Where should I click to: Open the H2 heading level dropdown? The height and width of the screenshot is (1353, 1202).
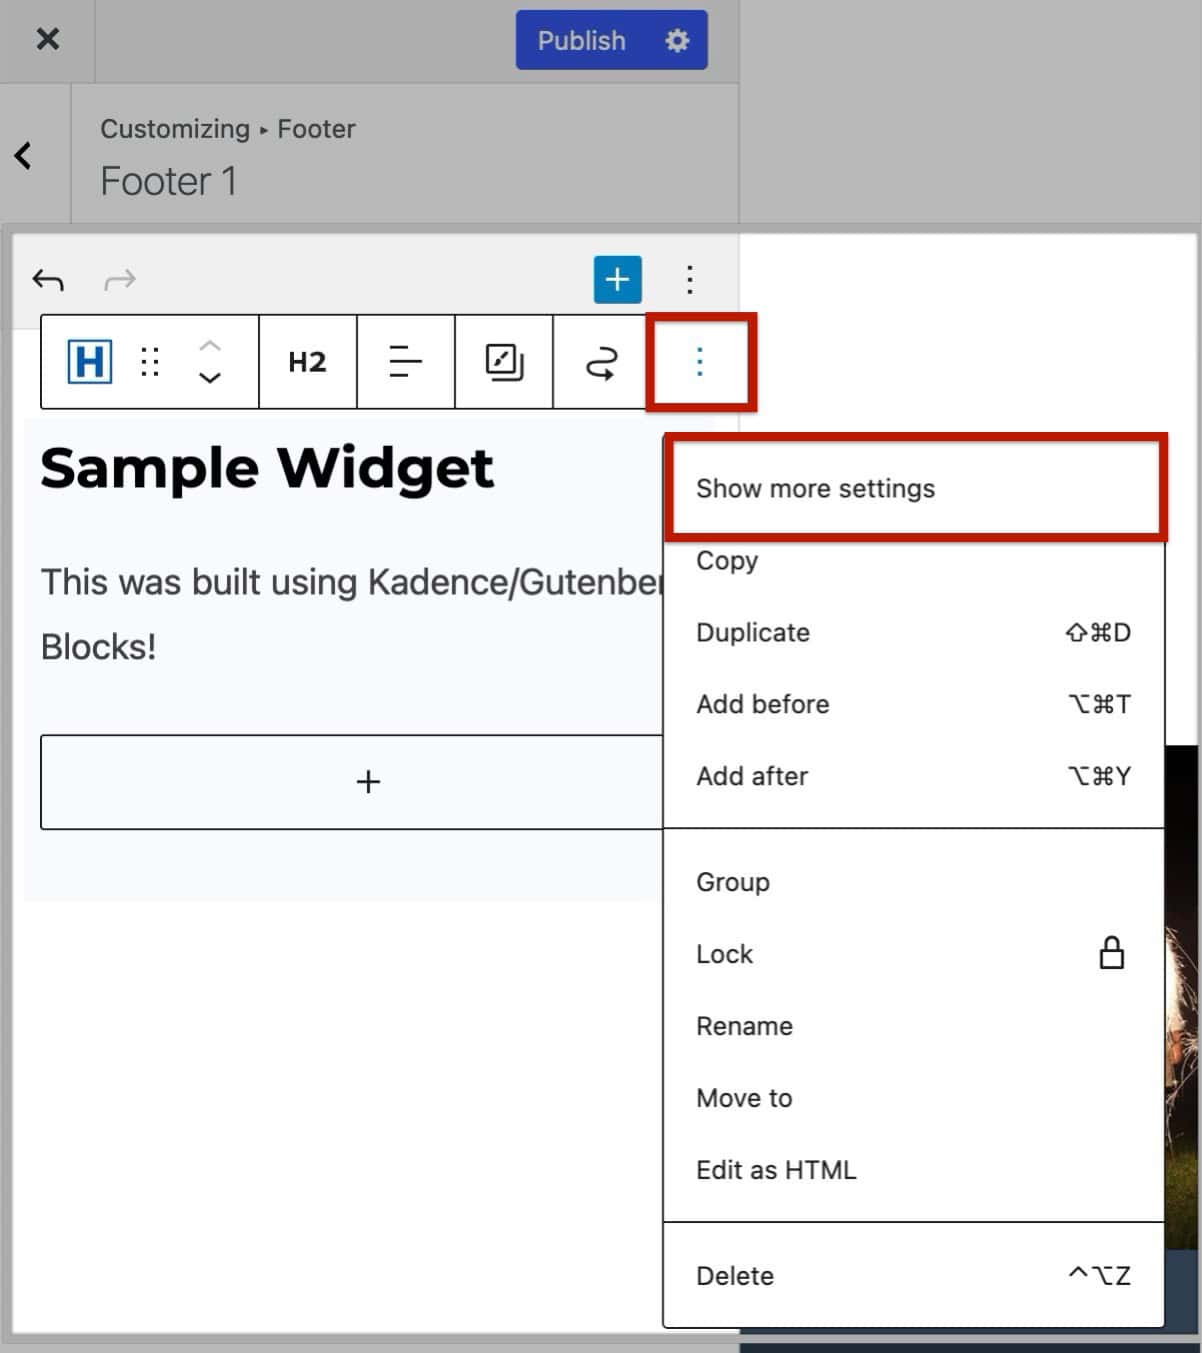(x=307, y=362)
